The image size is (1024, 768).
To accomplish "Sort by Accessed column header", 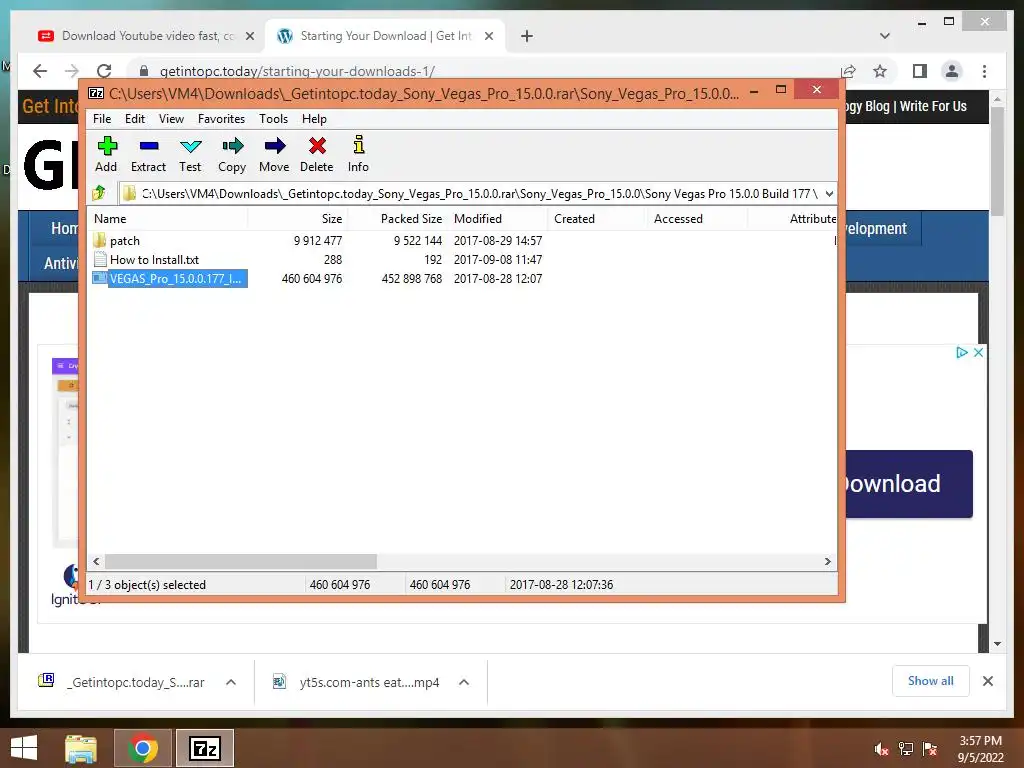I will point(698,219).
